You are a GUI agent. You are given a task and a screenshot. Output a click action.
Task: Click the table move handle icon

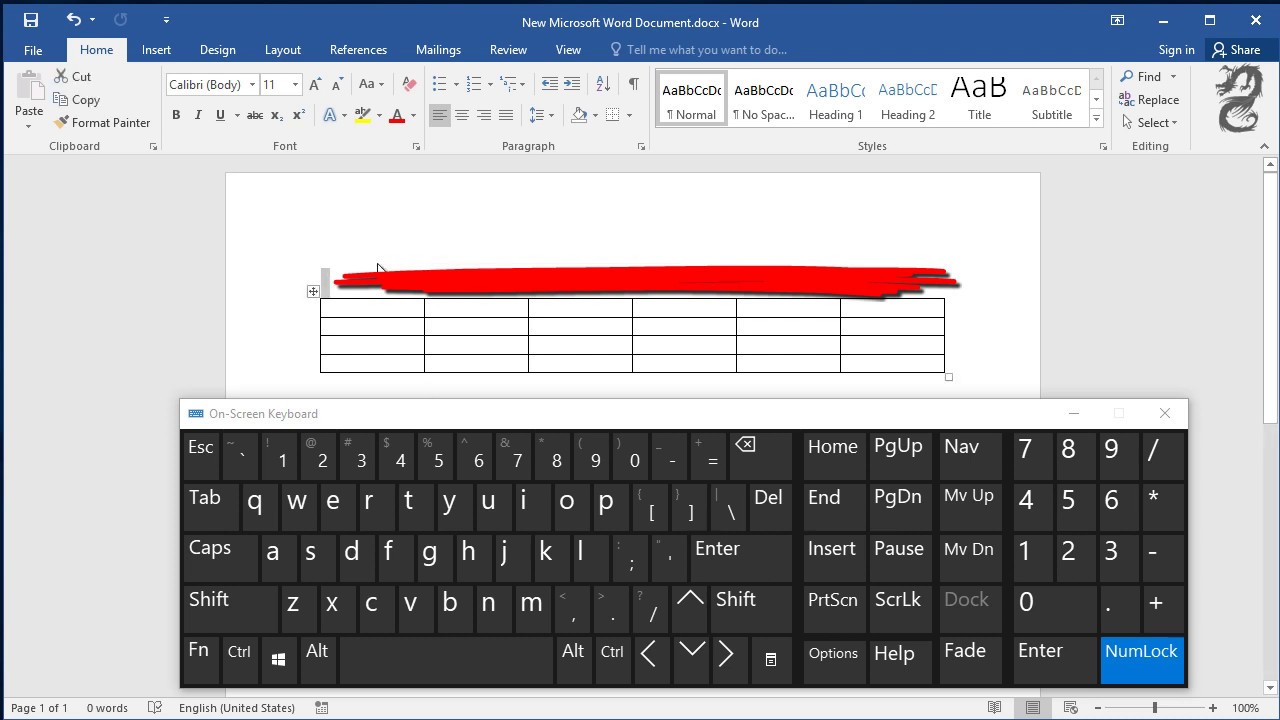(313, 291)
